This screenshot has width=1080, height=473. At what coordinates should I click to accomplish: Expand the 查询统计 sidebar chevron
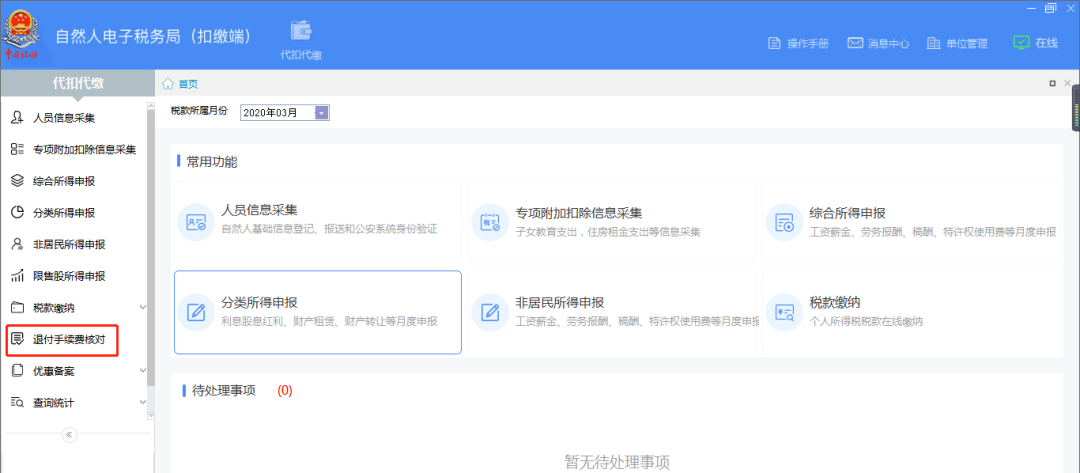pos(143,403)
